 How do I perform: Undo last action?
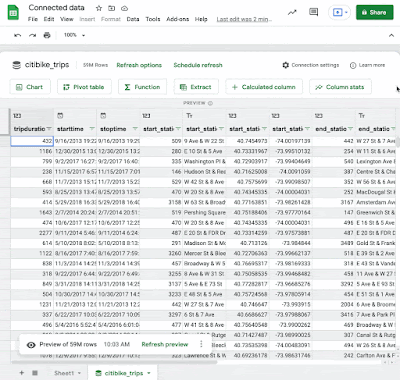click(17, 35)
